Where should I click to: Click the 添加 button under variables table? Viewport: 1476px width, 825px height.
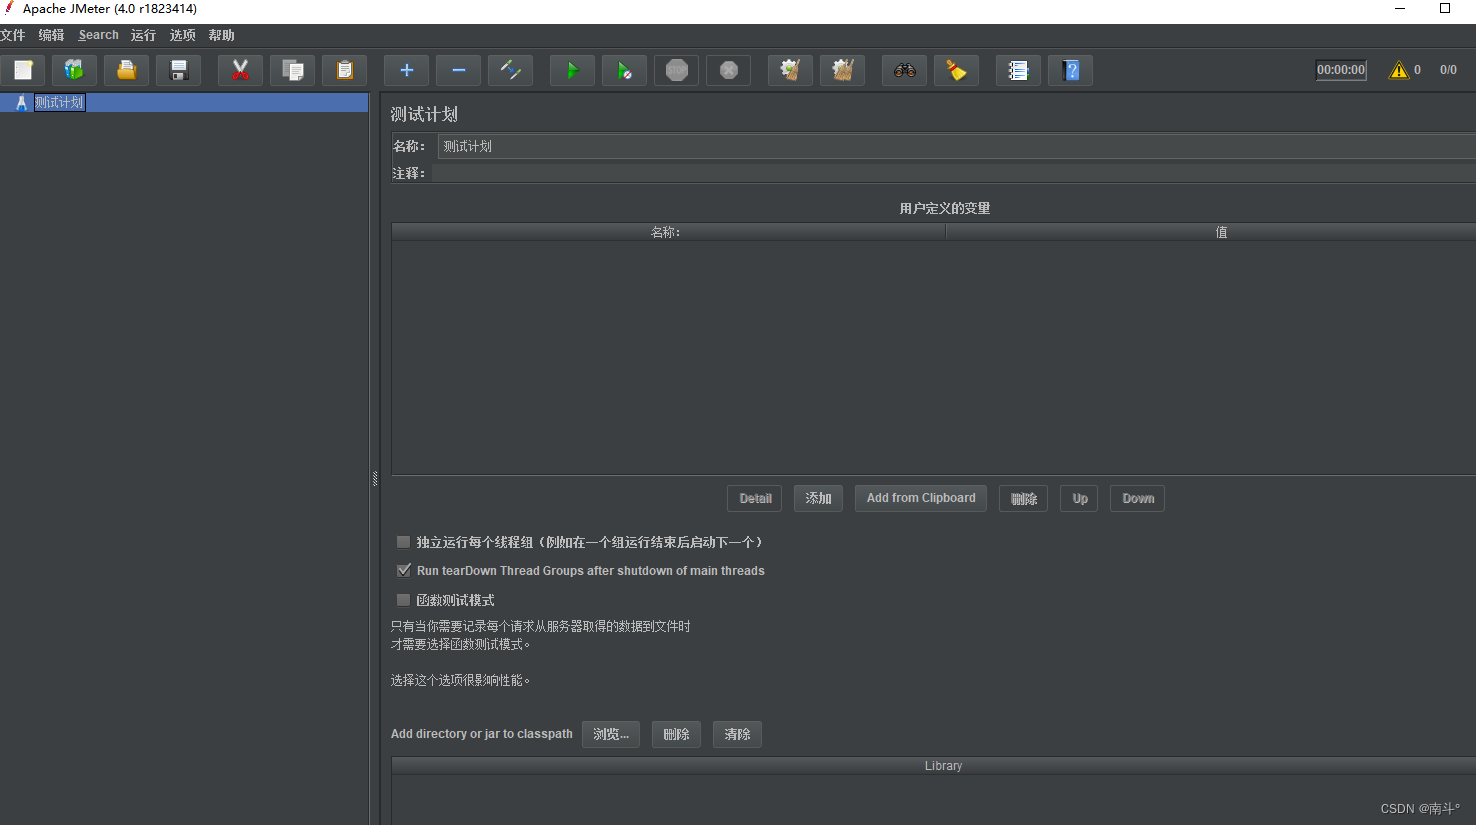pyautogui.click(x=818, y=498)
